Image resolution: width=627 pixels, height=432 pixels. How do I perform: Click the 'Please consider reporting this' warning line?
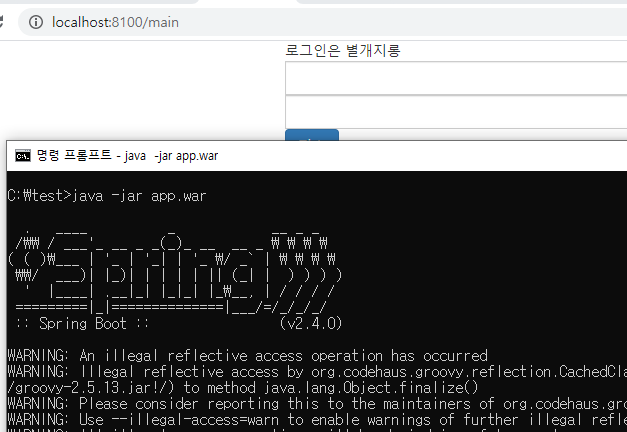click(x=317, y=404)
